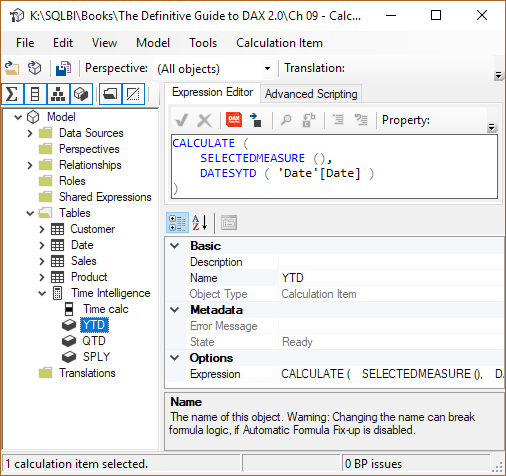The height and width of the screenshot is (476, 506).
Task: Expand the Customer table node
Action: [x=42, y=229]
